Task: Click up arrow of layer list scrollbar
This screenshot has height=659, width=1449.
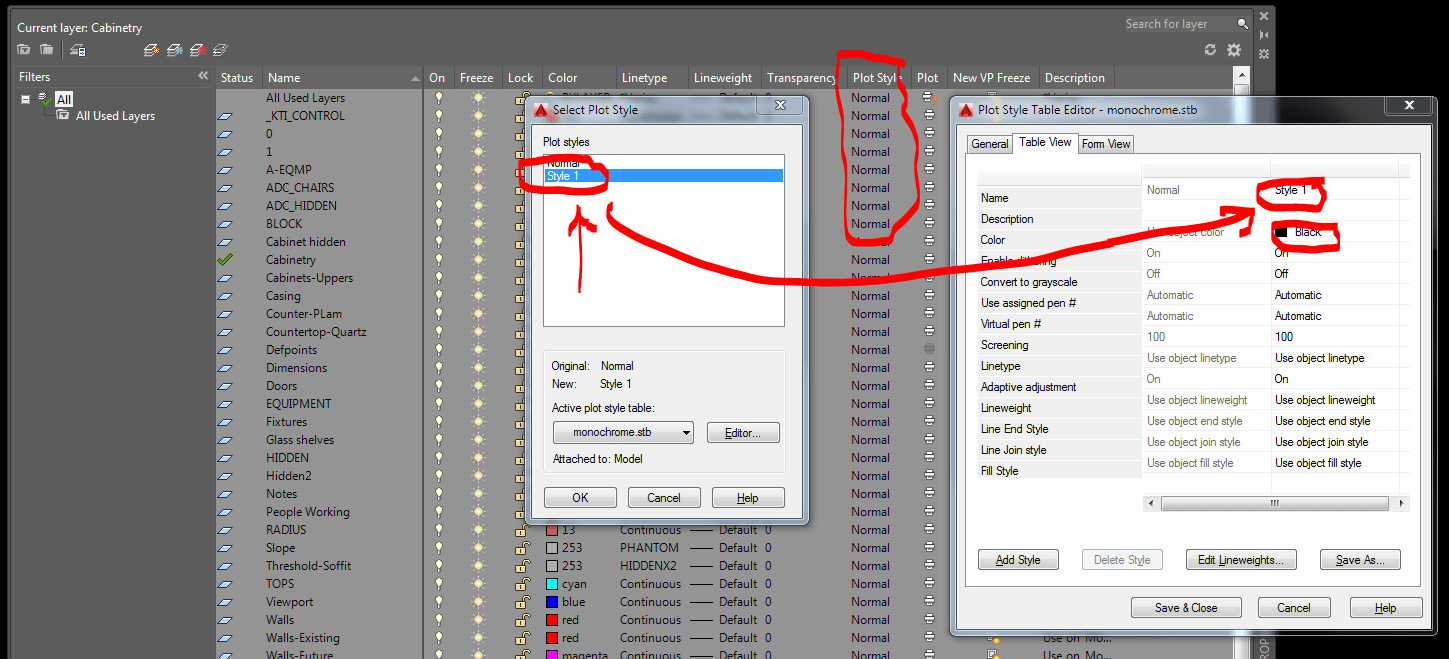Action: coord(1242,77)
